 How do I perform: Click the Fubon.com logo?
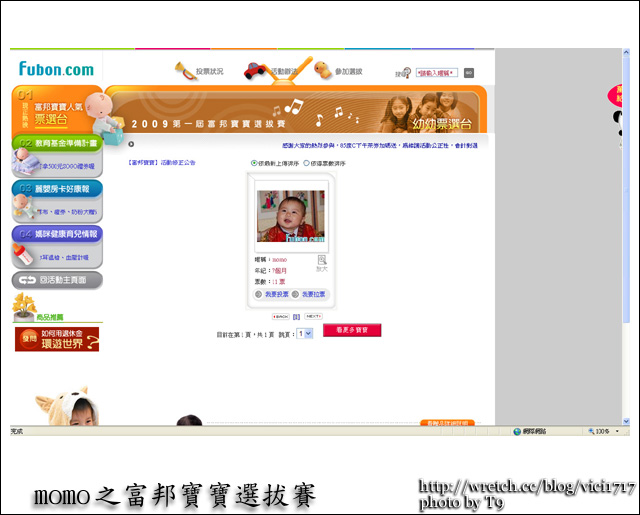tap(56, 69)
